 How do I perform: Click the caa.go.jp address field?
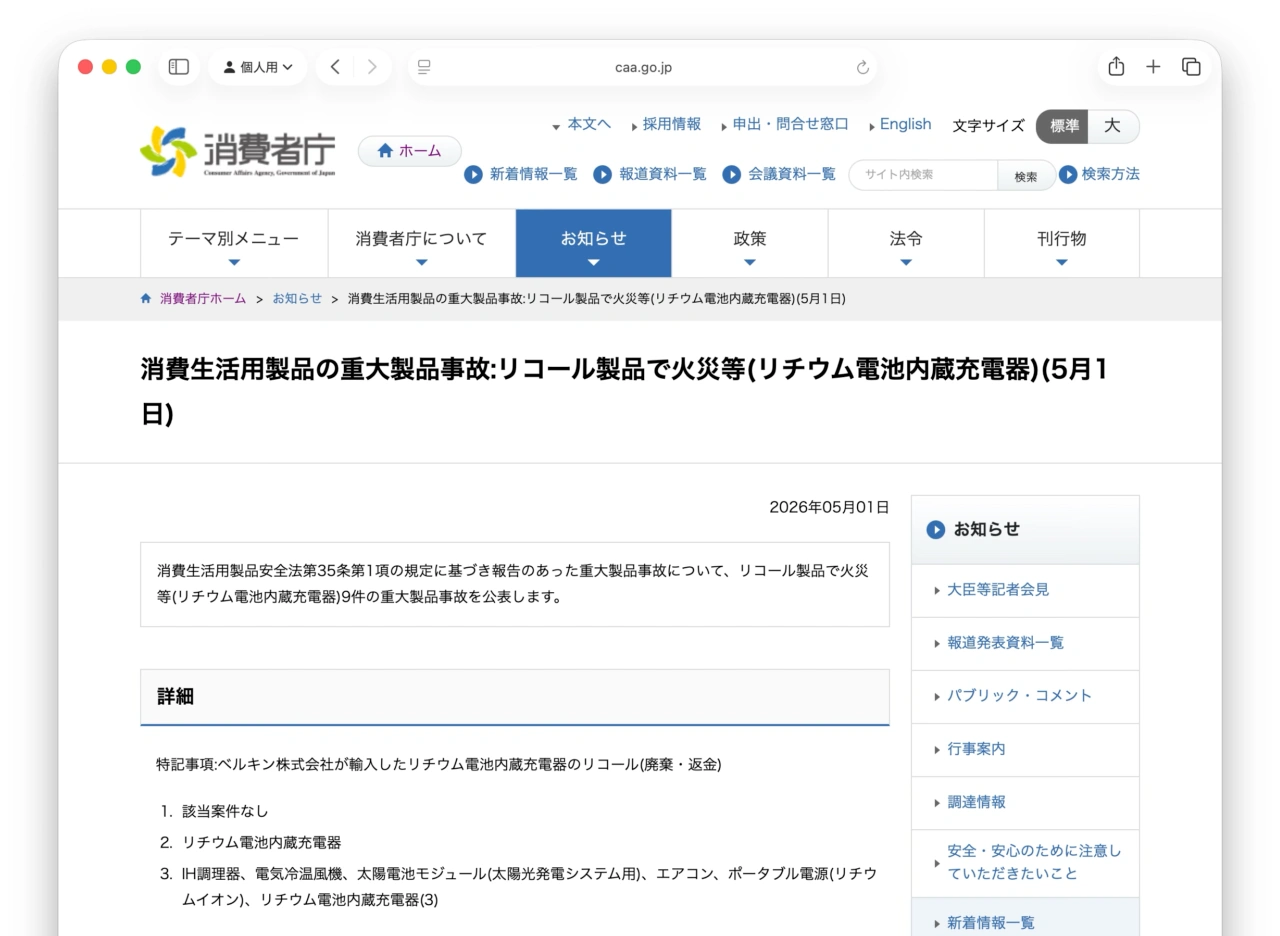click(643, 67)
